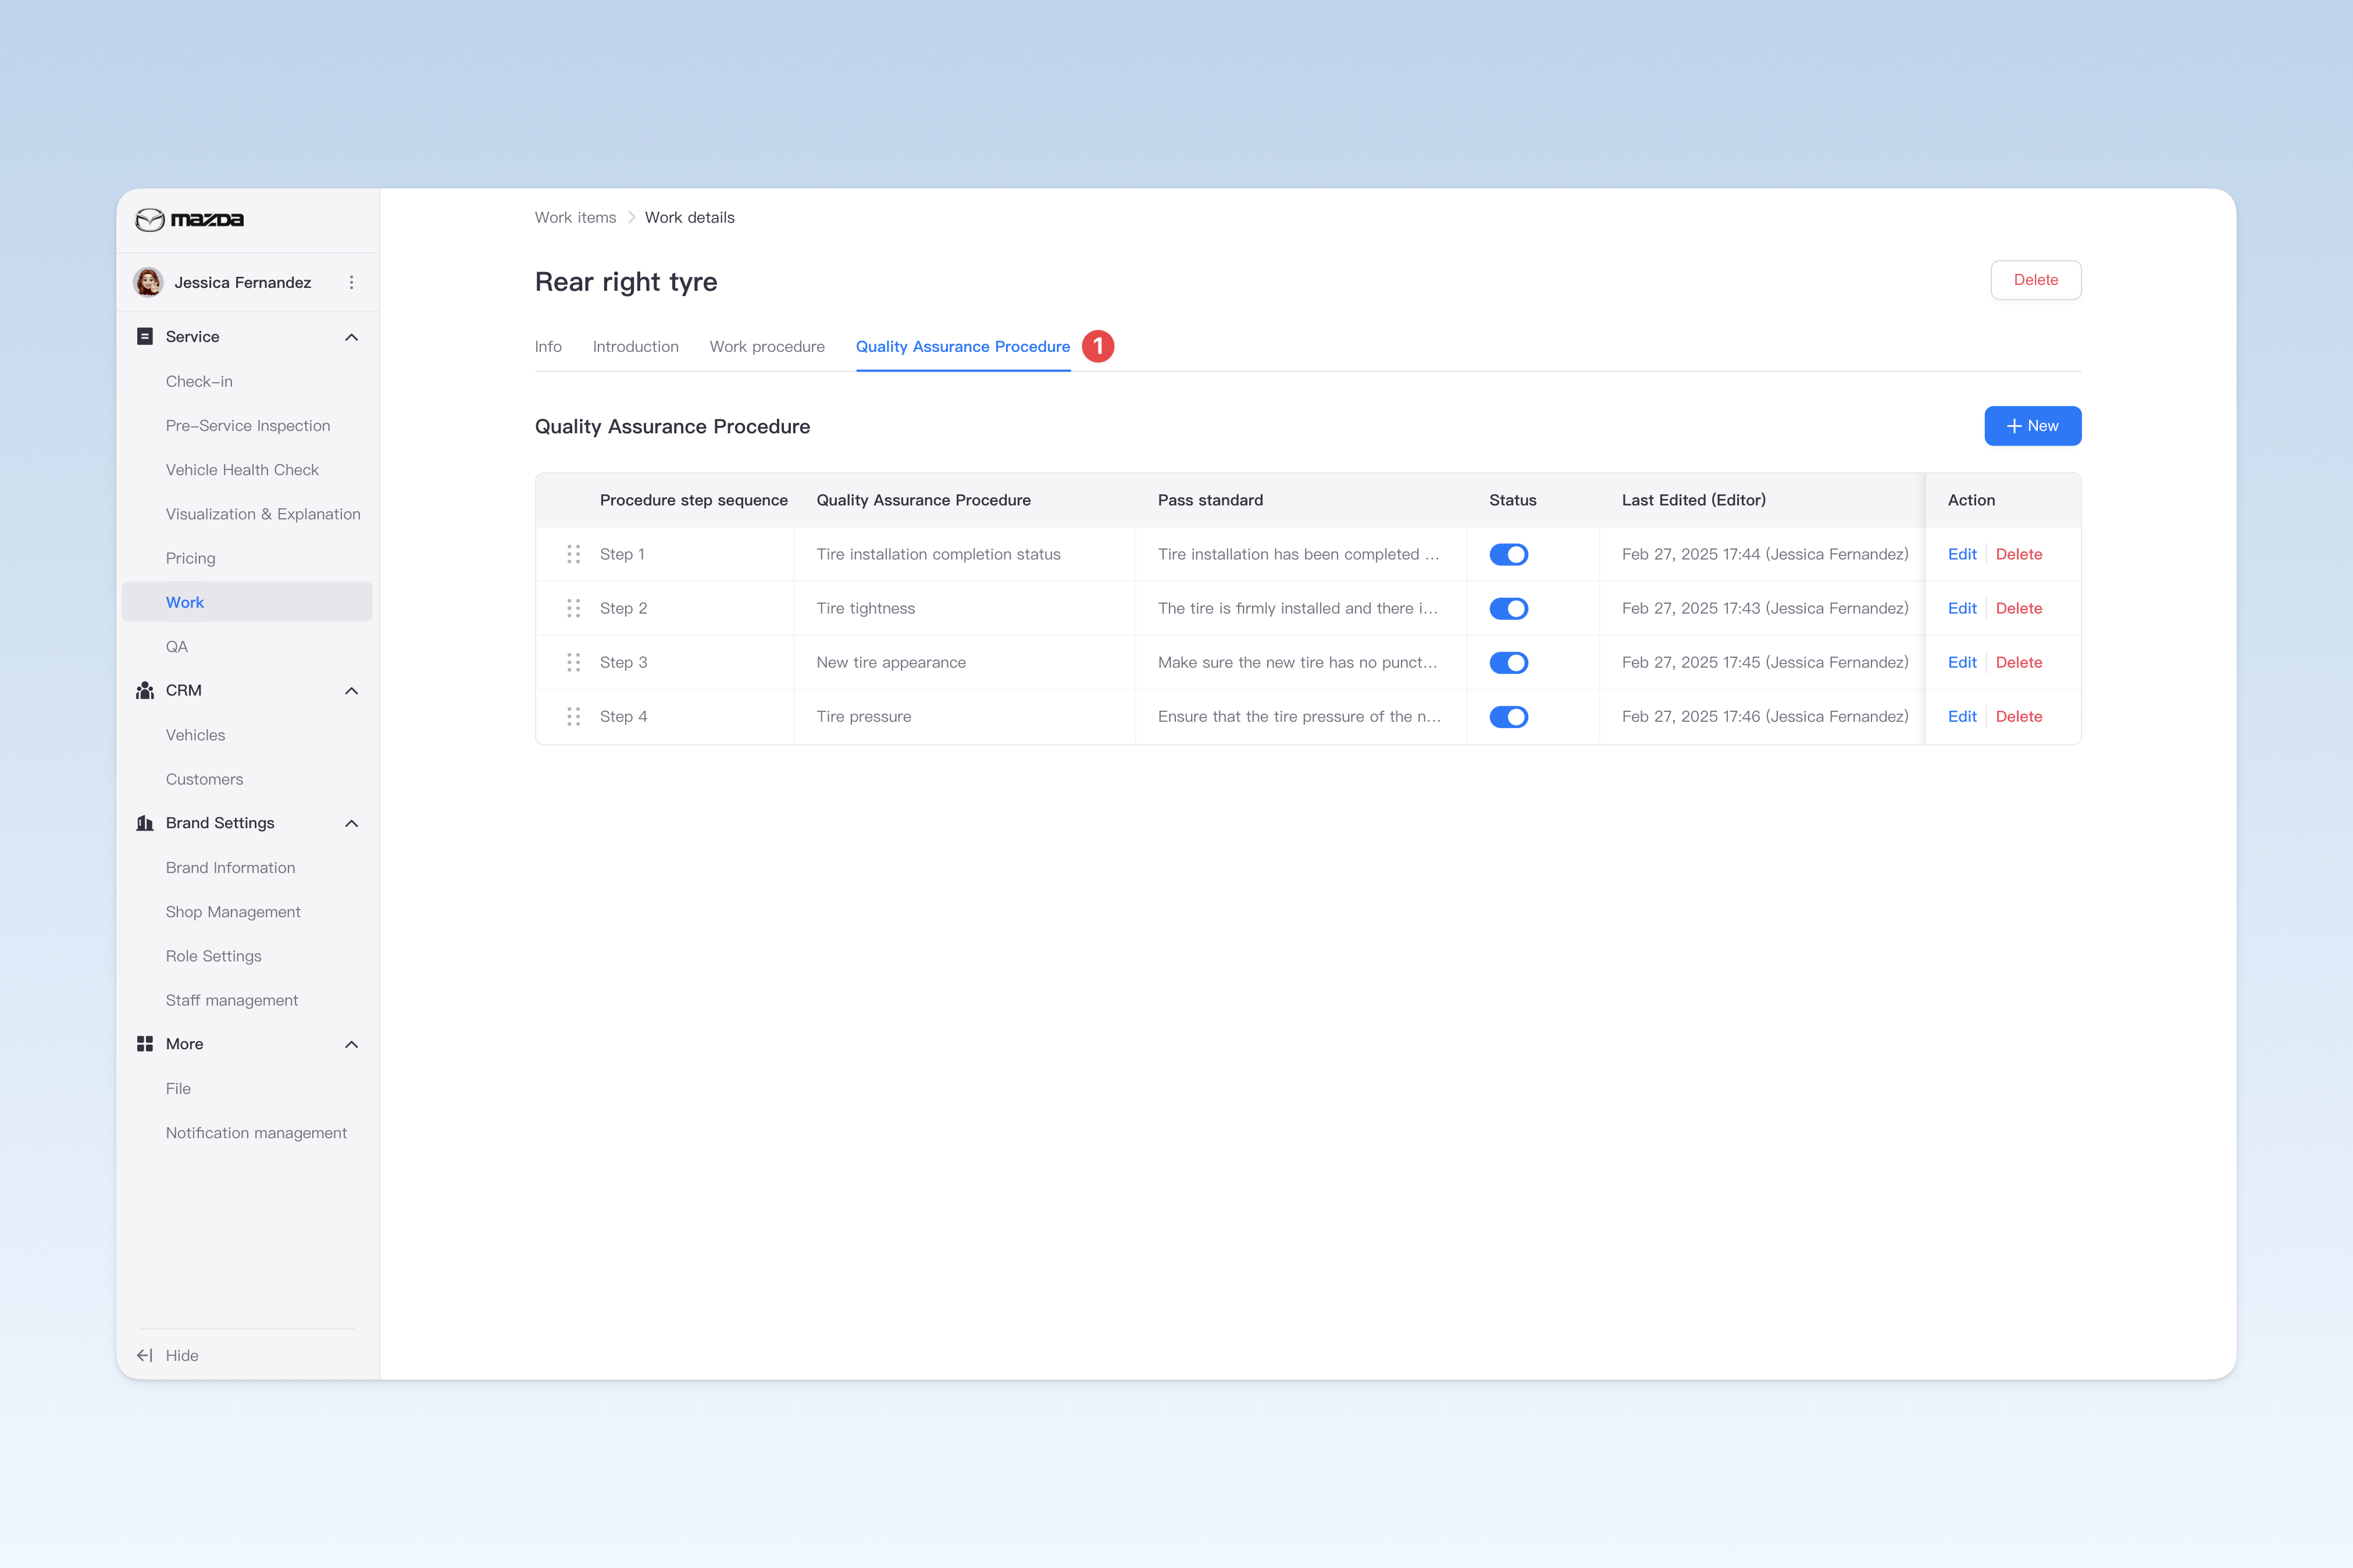Go back to Work items breadcrumb
The height and width of the screenshot is (1568, 2353).
[575, 217]
